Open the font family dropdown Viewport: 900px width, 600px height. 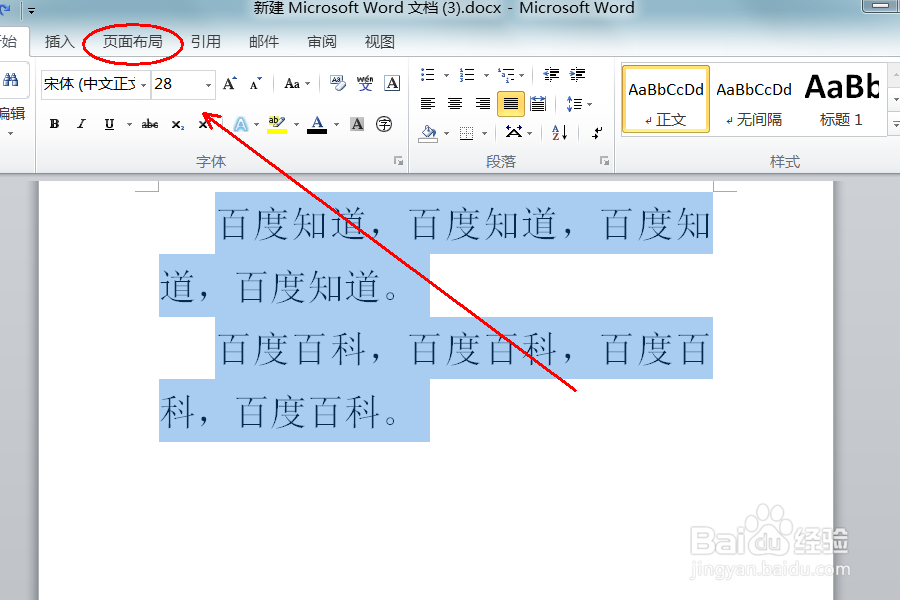[x=143, y=85]
